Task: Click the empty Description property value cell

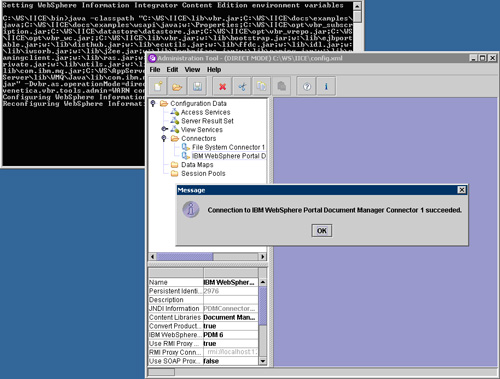Action: [x=231, y=300]
